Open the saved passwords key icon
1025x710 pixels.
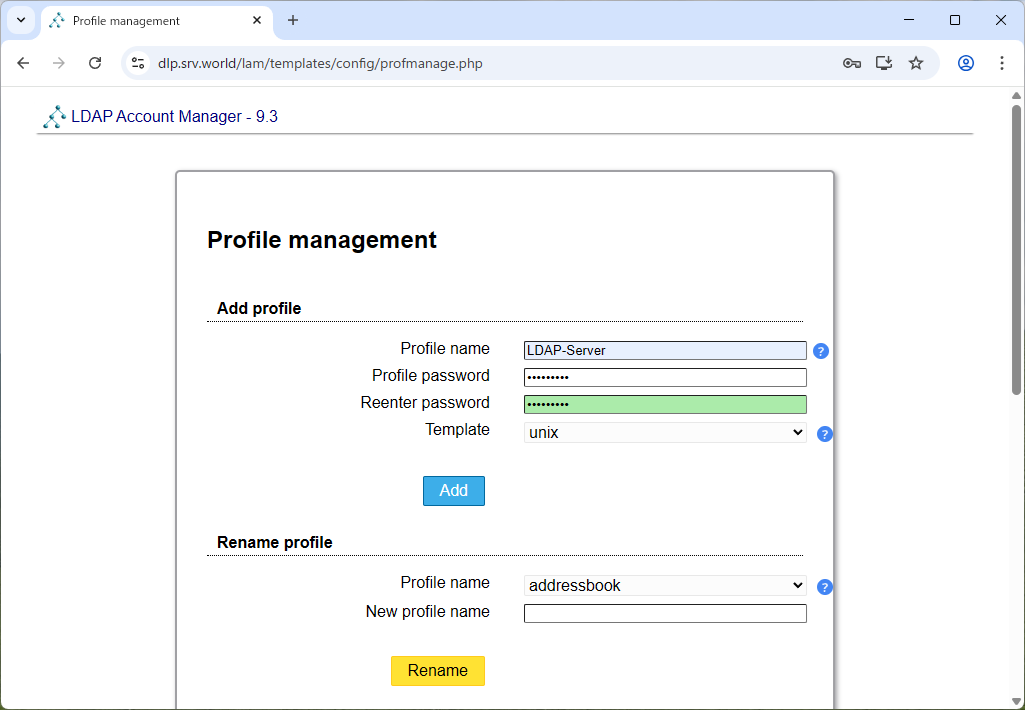click(x=851, y=63)
